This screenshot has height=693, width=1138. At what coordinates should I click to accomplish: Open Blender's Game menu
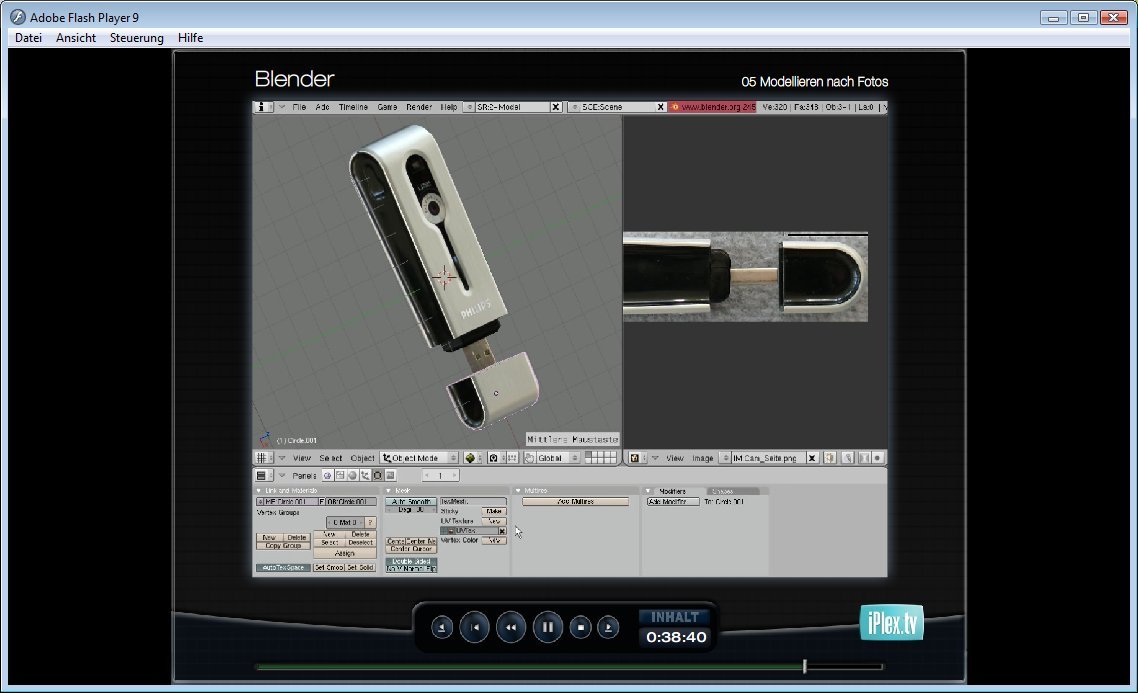(x=387, y=107)
